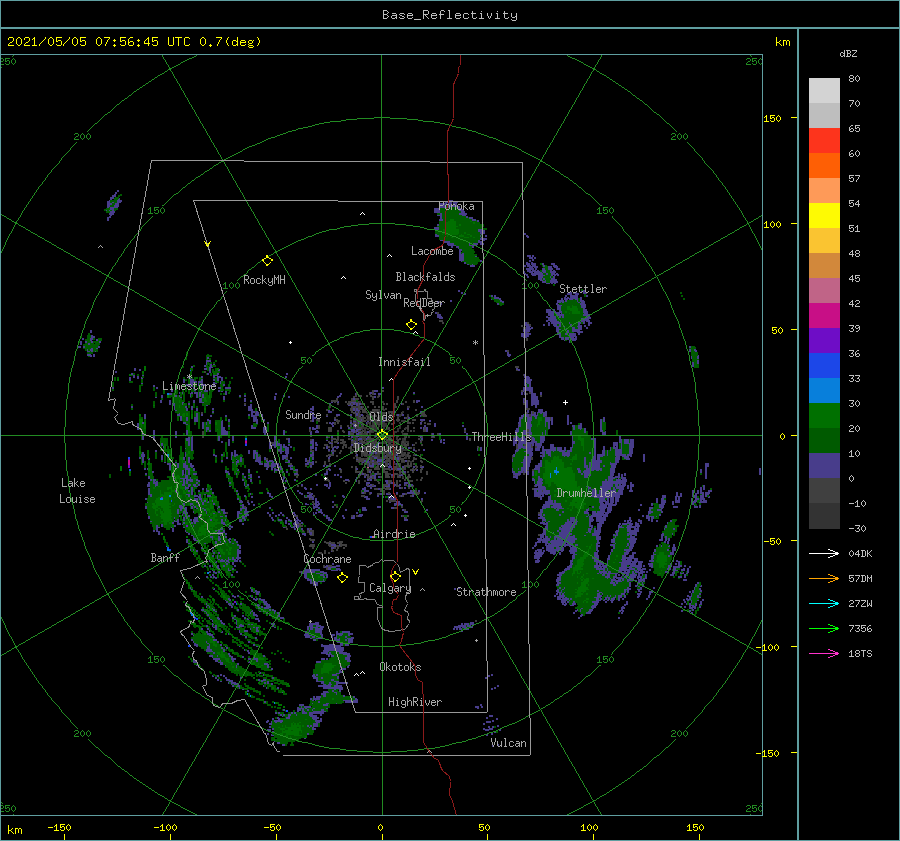Click the Blackfalds label
This screenshot has width=900, height=841.
tap(425, 277)
